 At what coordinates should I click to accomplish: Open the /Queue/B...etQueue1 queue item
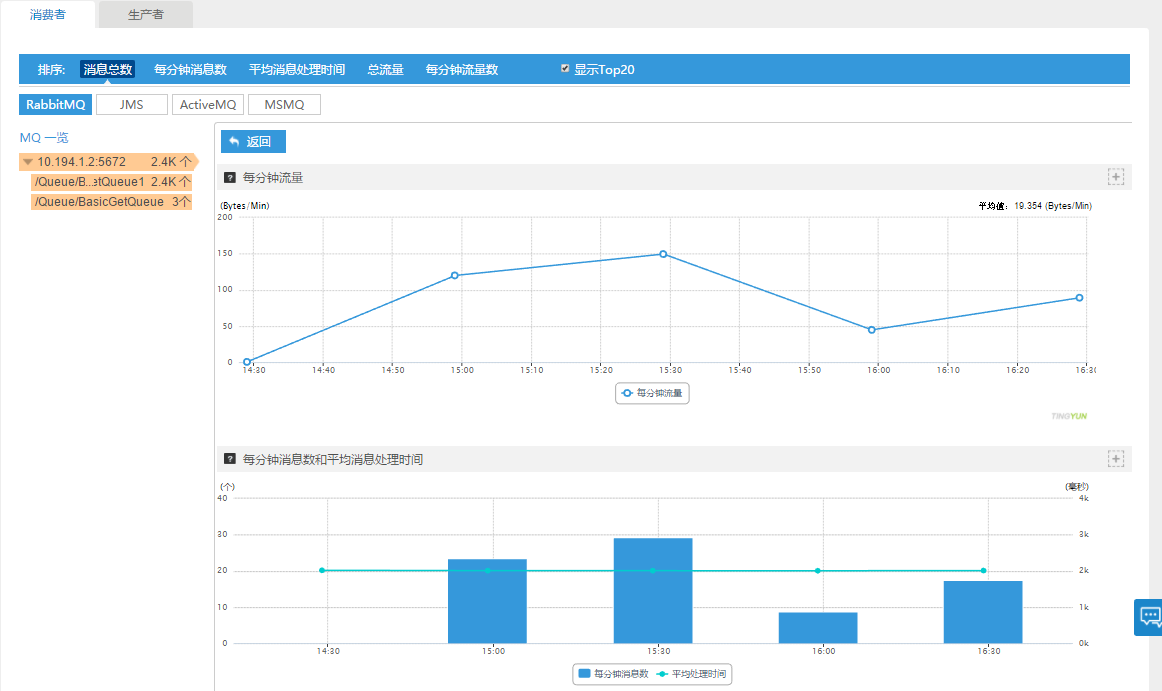click(112, 182)
